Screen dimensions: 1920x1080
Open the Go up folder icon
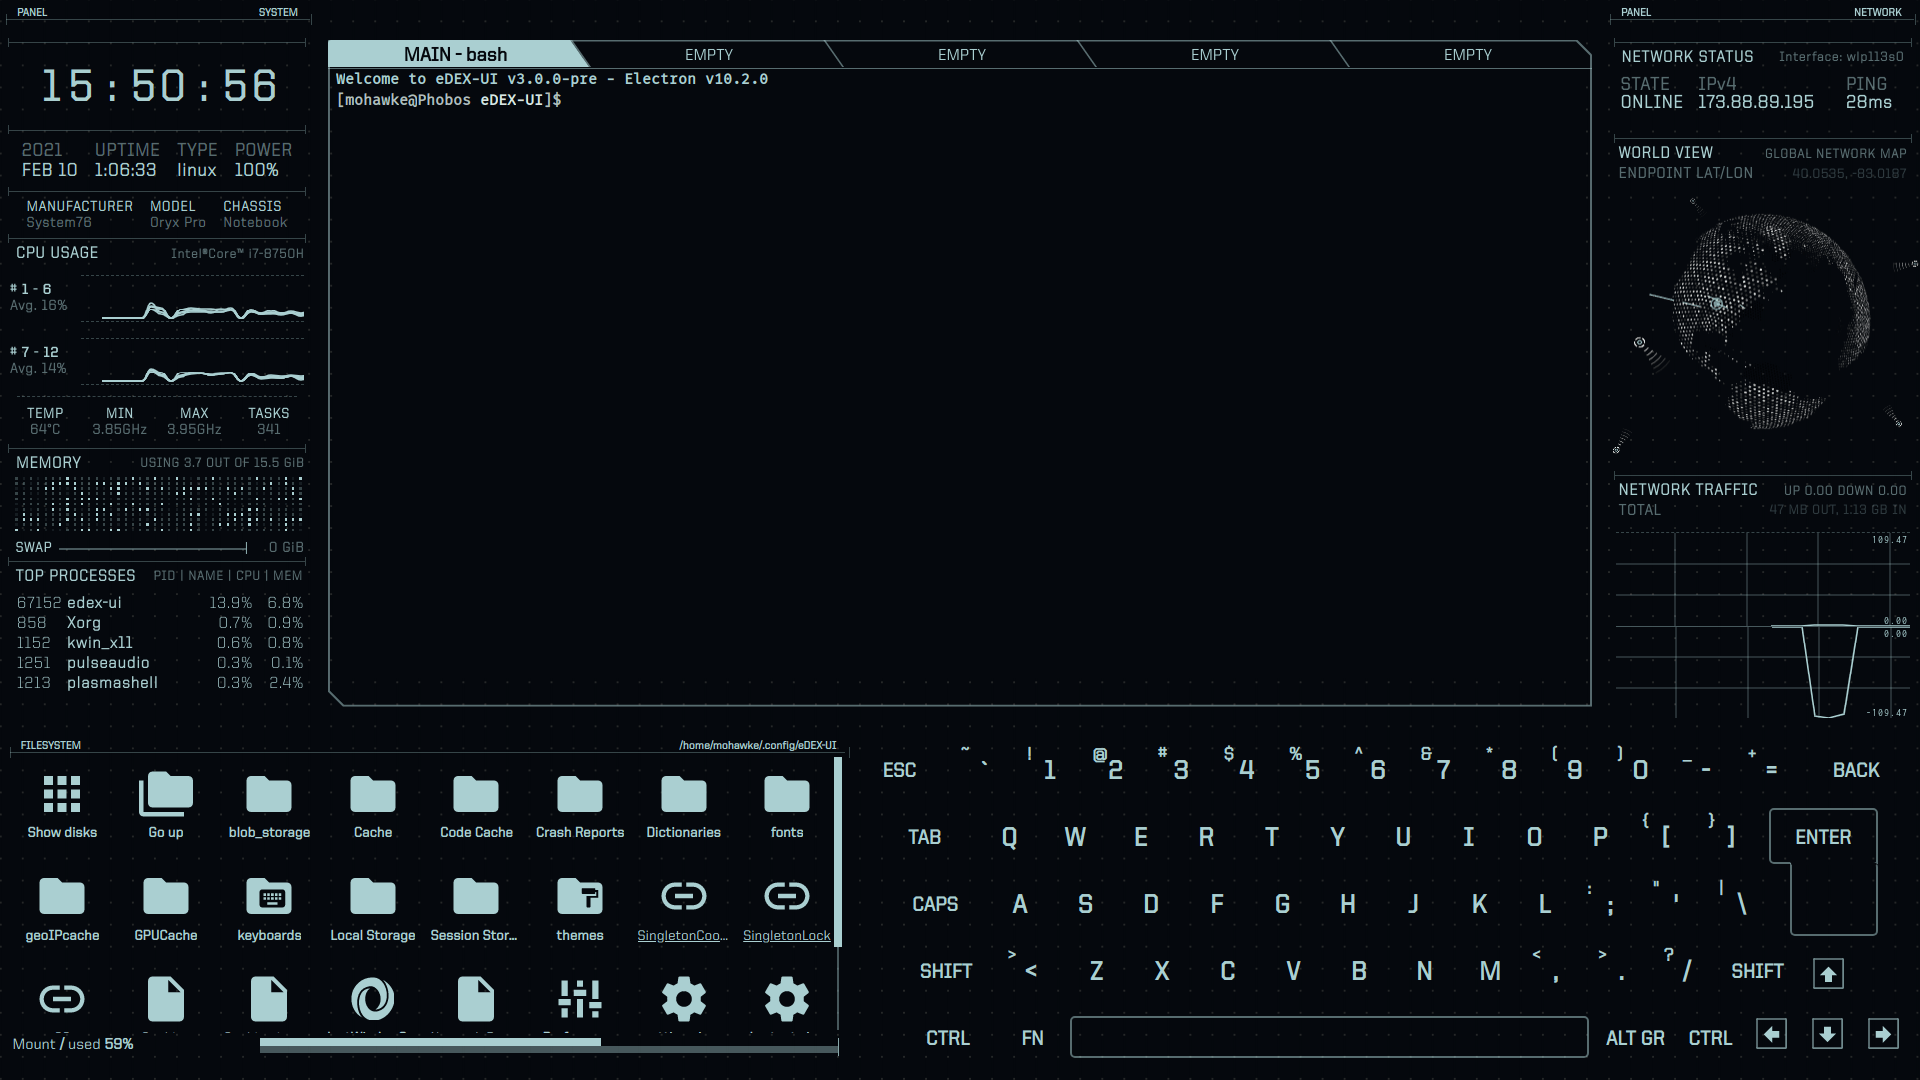[166, 795]
